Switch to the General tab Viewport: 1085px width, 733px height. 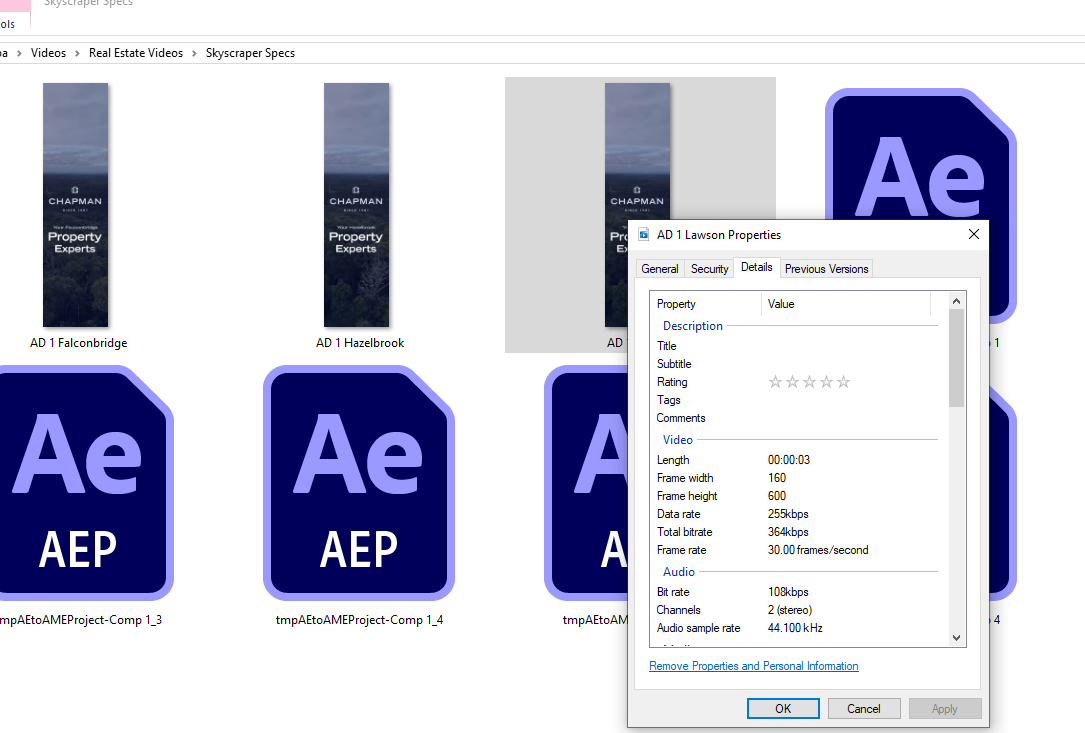660,269
